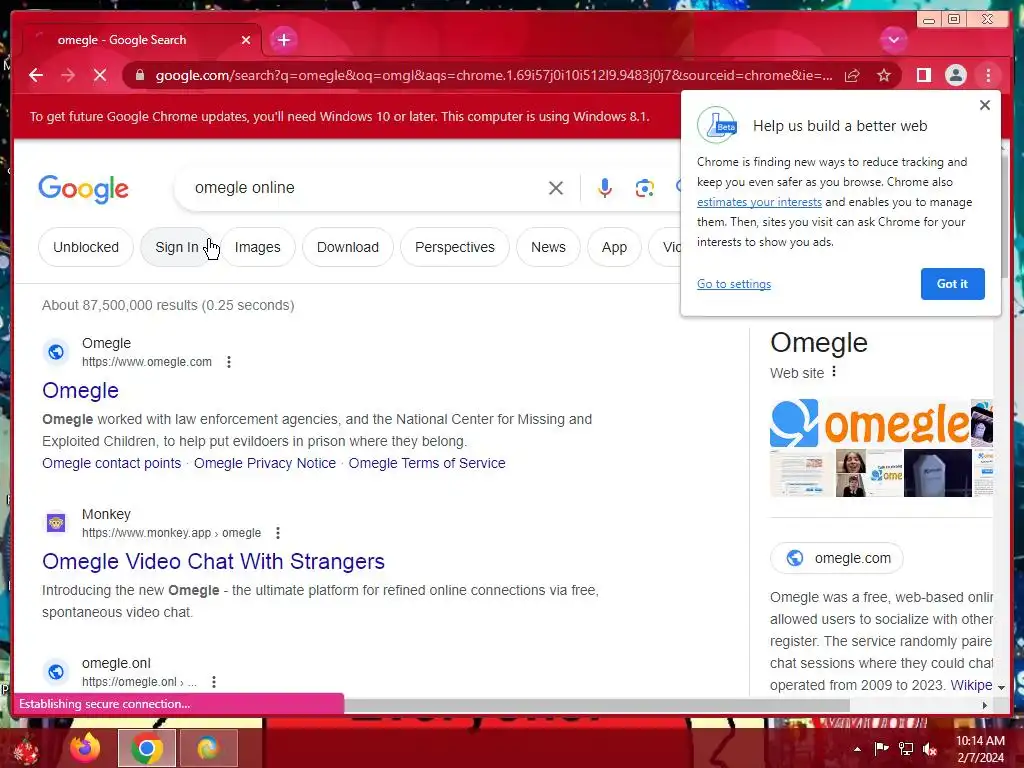Select the App filter chip
1024x768 pixels.
[x=614, y=247]
